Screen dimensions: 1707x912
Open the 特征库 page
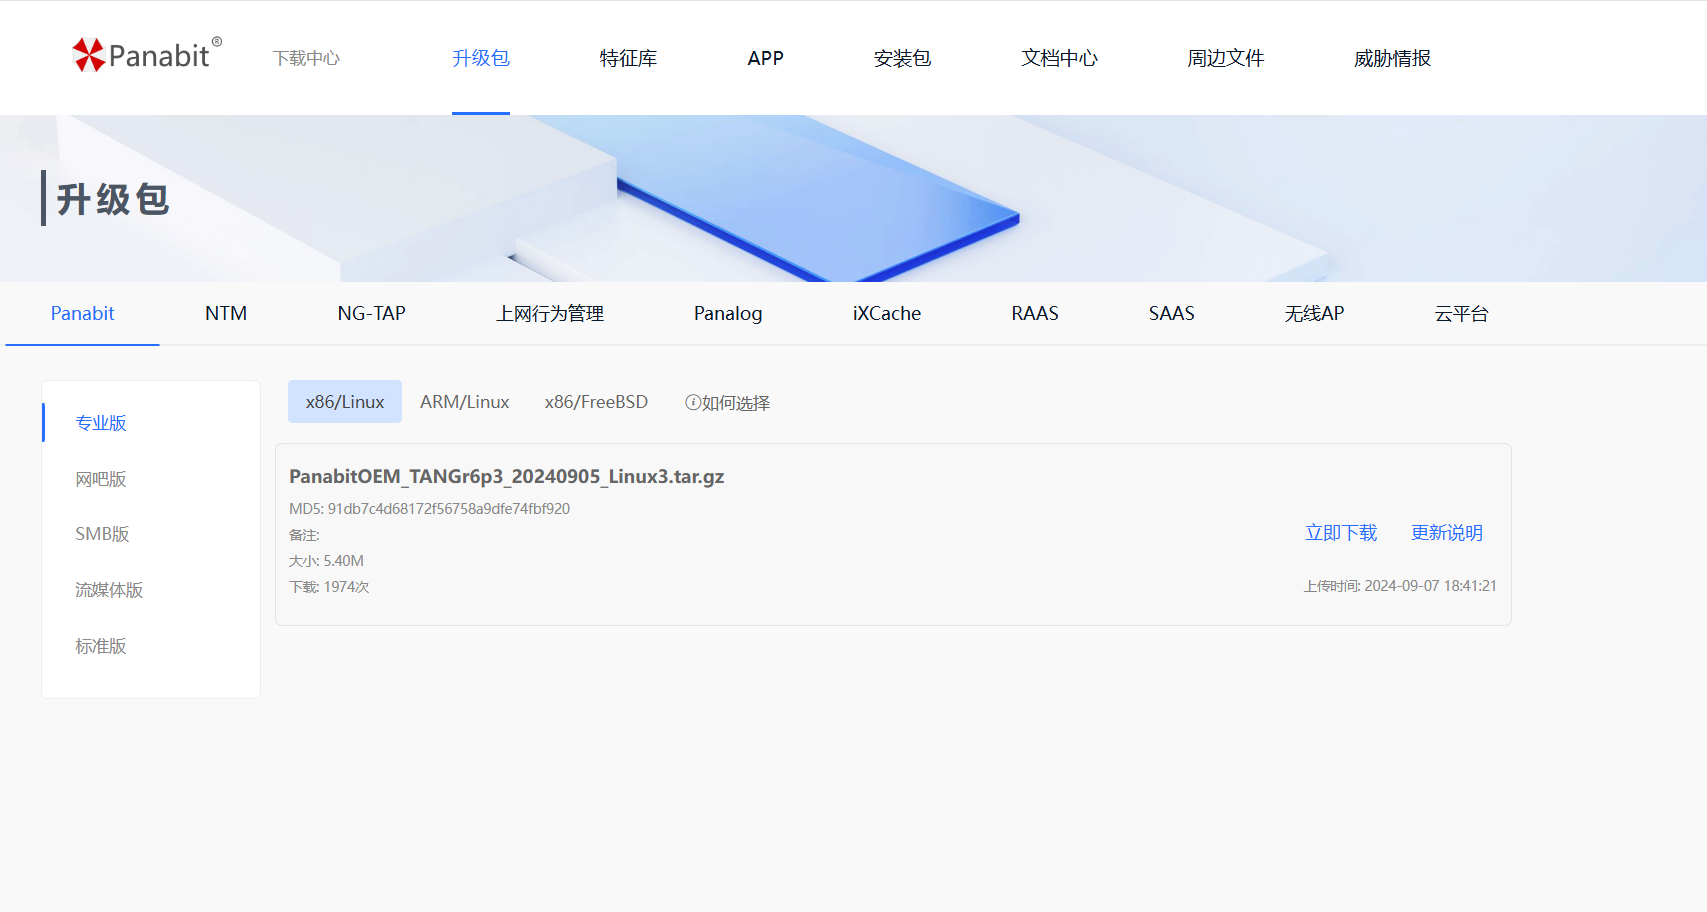(x=628, y=58)
